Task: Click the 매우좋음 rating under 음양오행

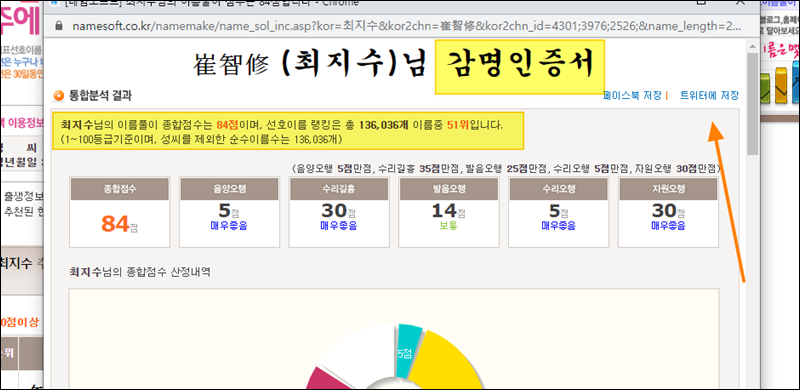Action: (x=229, y=226)
